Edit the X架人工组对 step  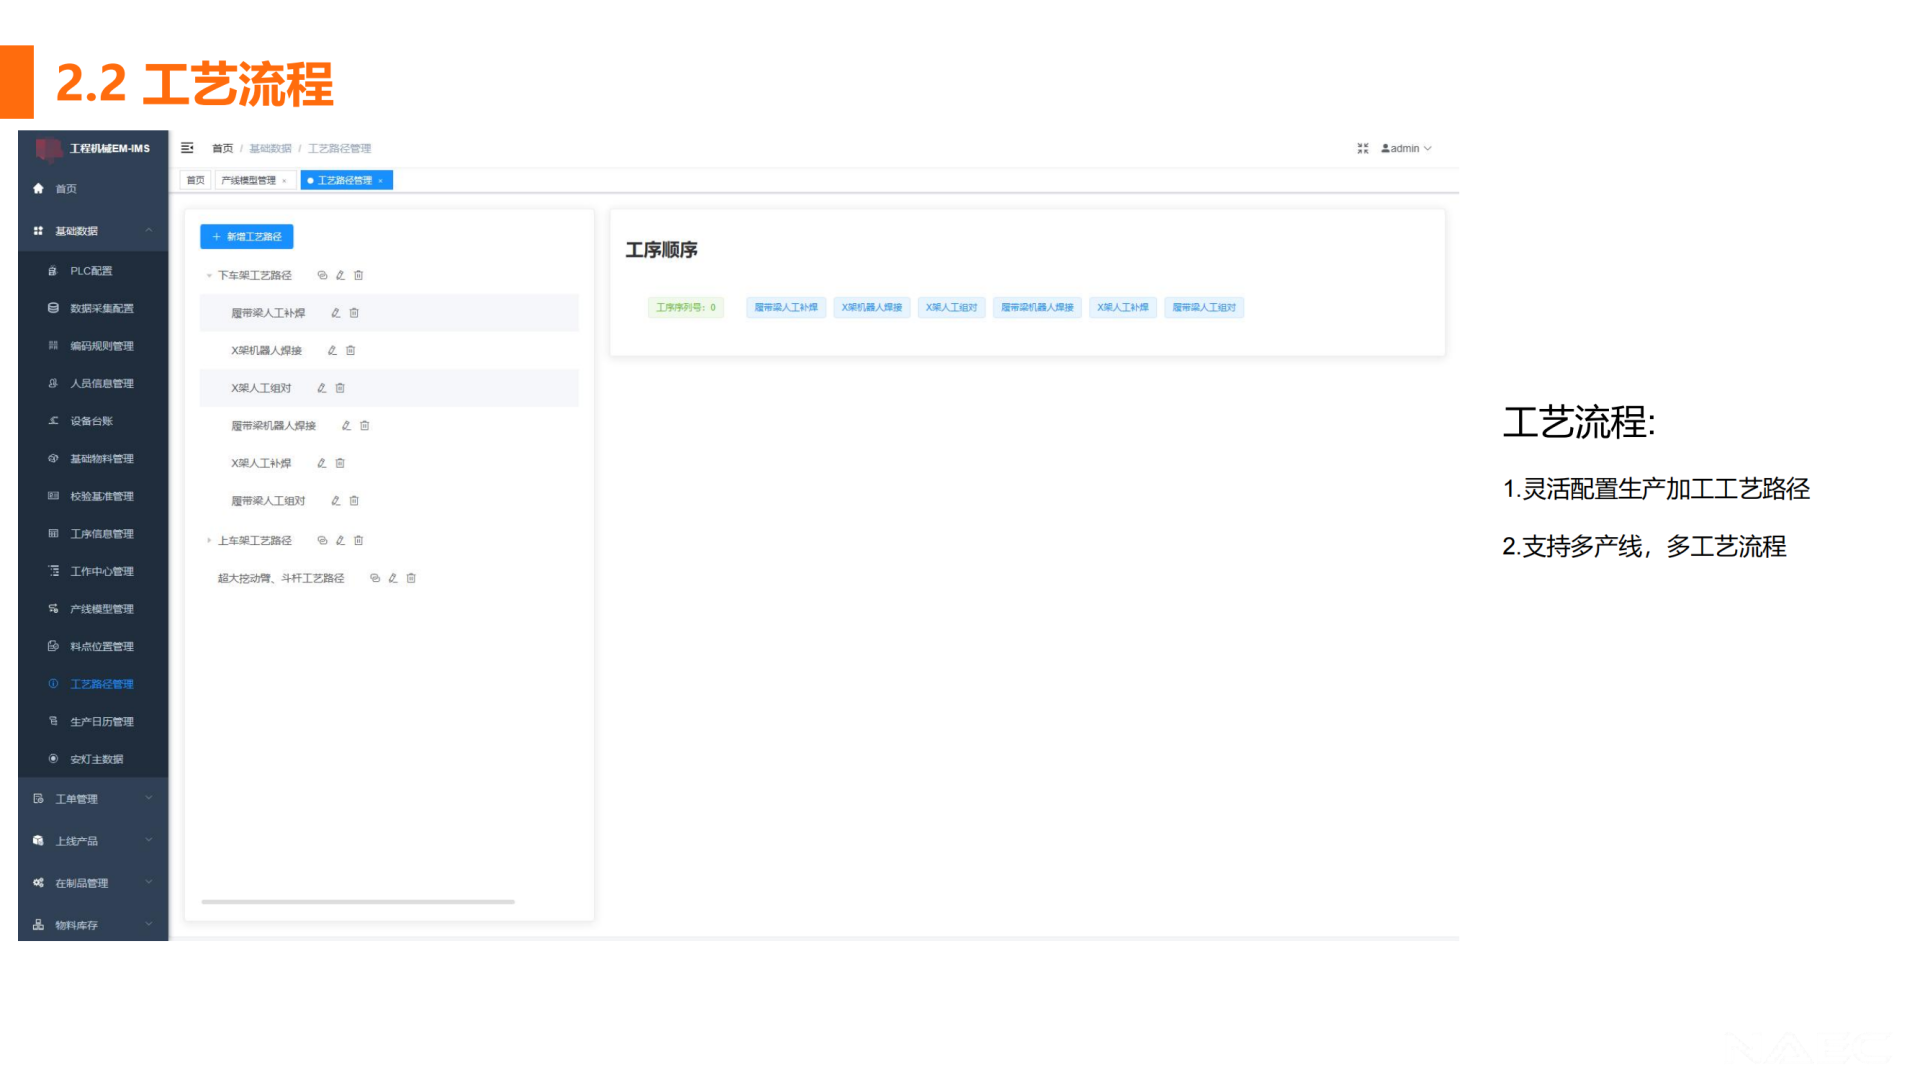pos(322,388)
